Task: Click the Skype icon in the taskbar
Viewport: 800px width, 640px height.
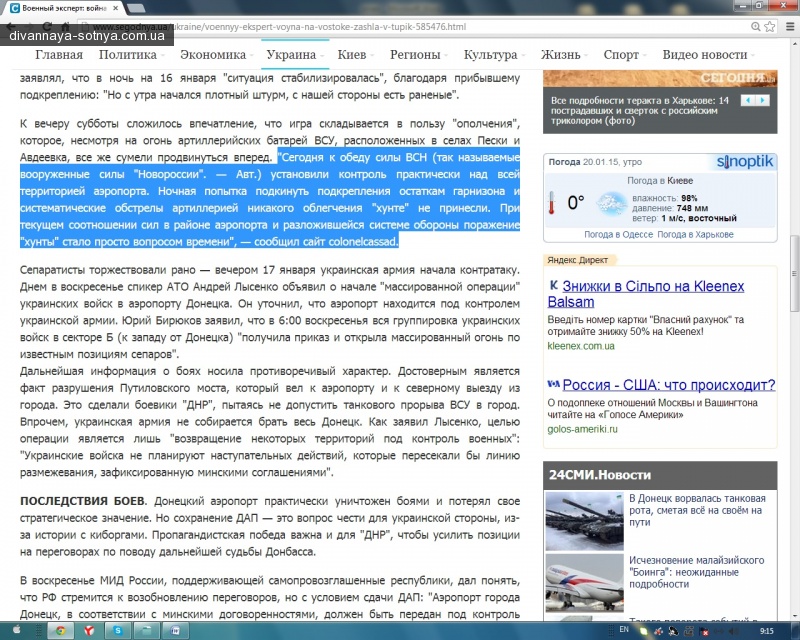Action: (x=118, y=631)
